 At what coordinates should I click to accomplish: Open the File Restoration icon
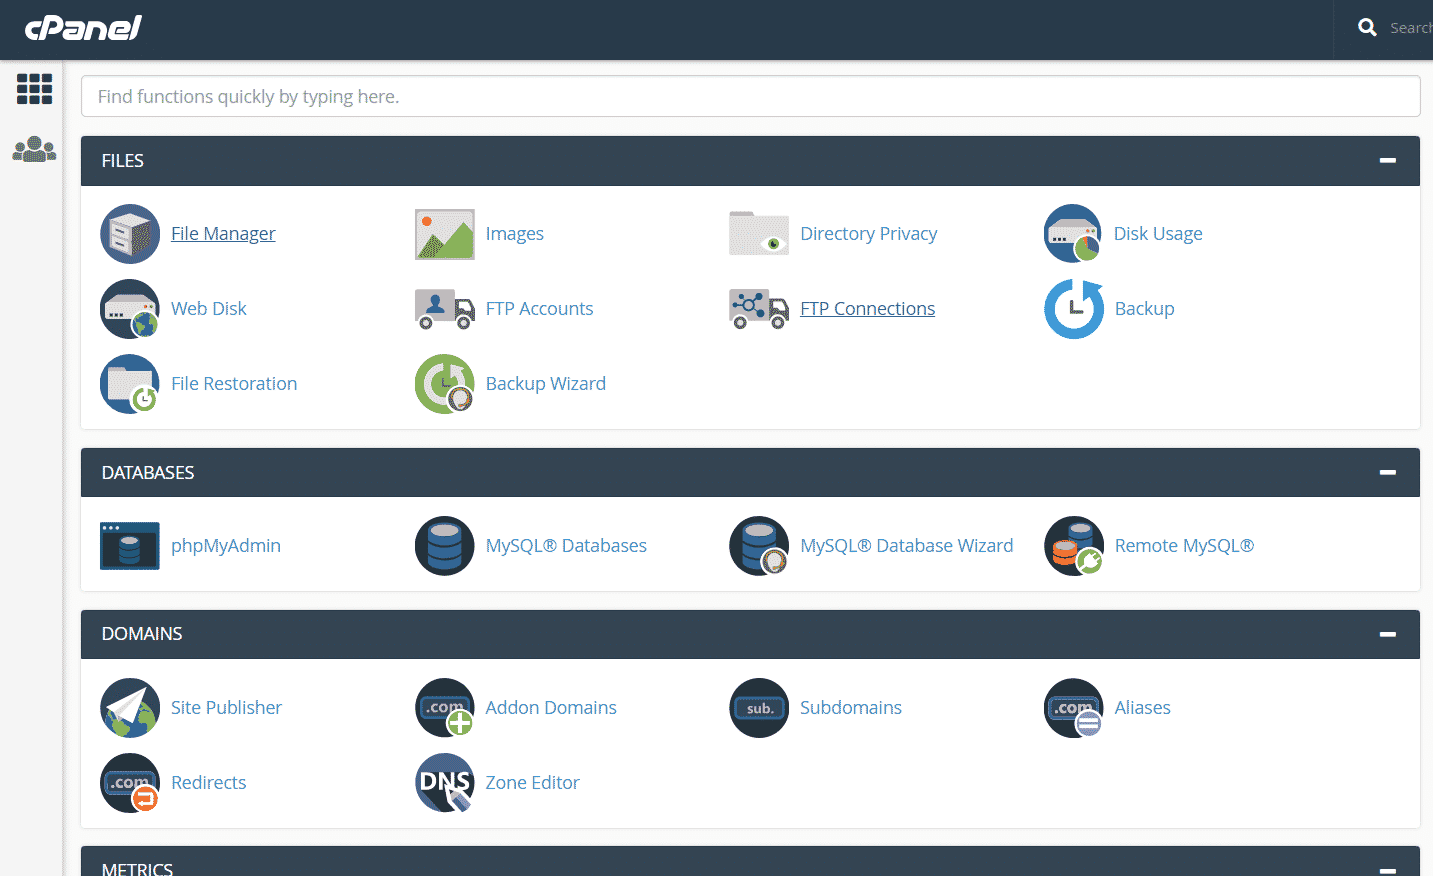[130, 384]
